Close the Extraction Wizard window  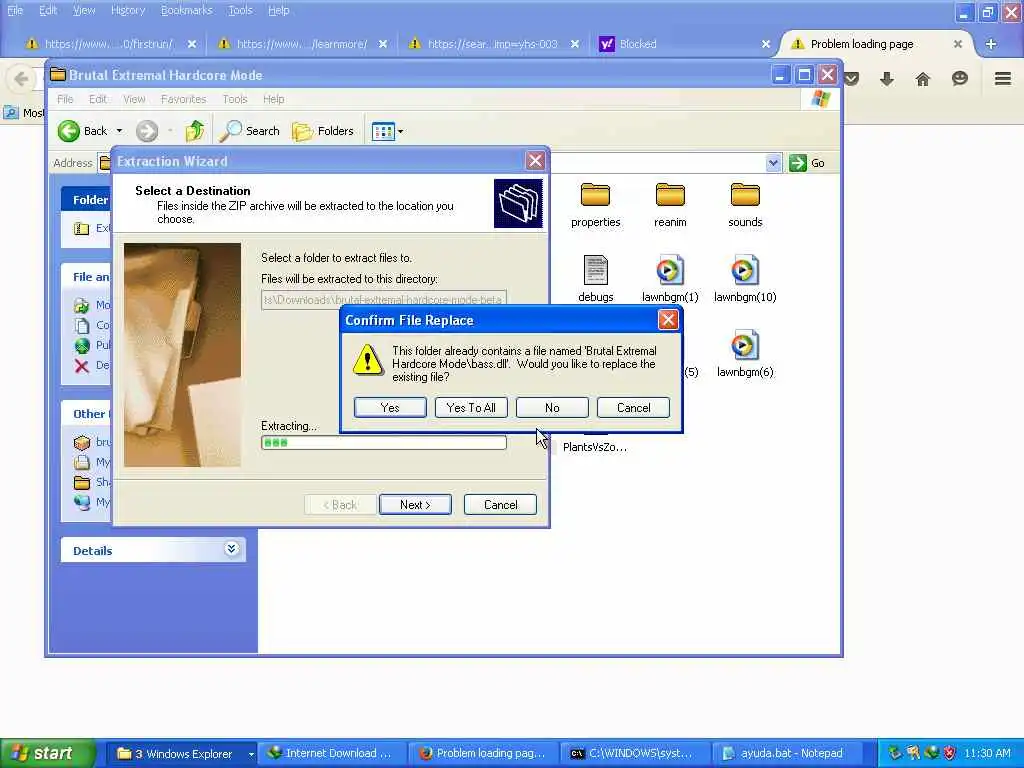[535, 161]
